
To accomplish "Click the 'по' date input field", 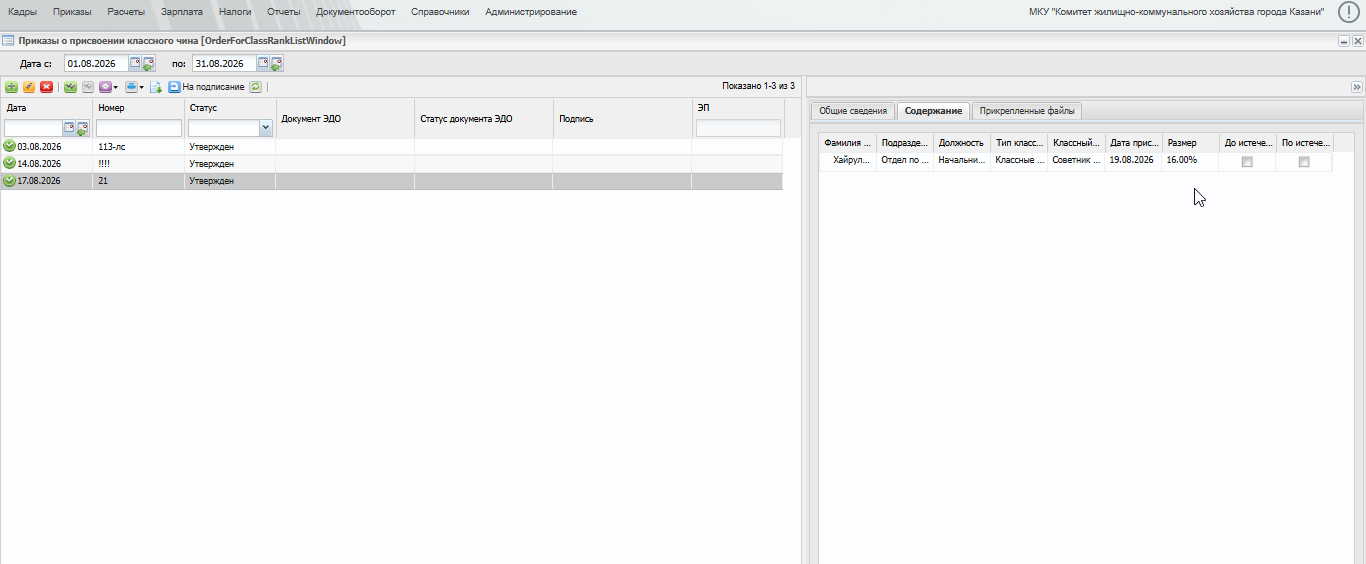I will (x=224, y=63).
